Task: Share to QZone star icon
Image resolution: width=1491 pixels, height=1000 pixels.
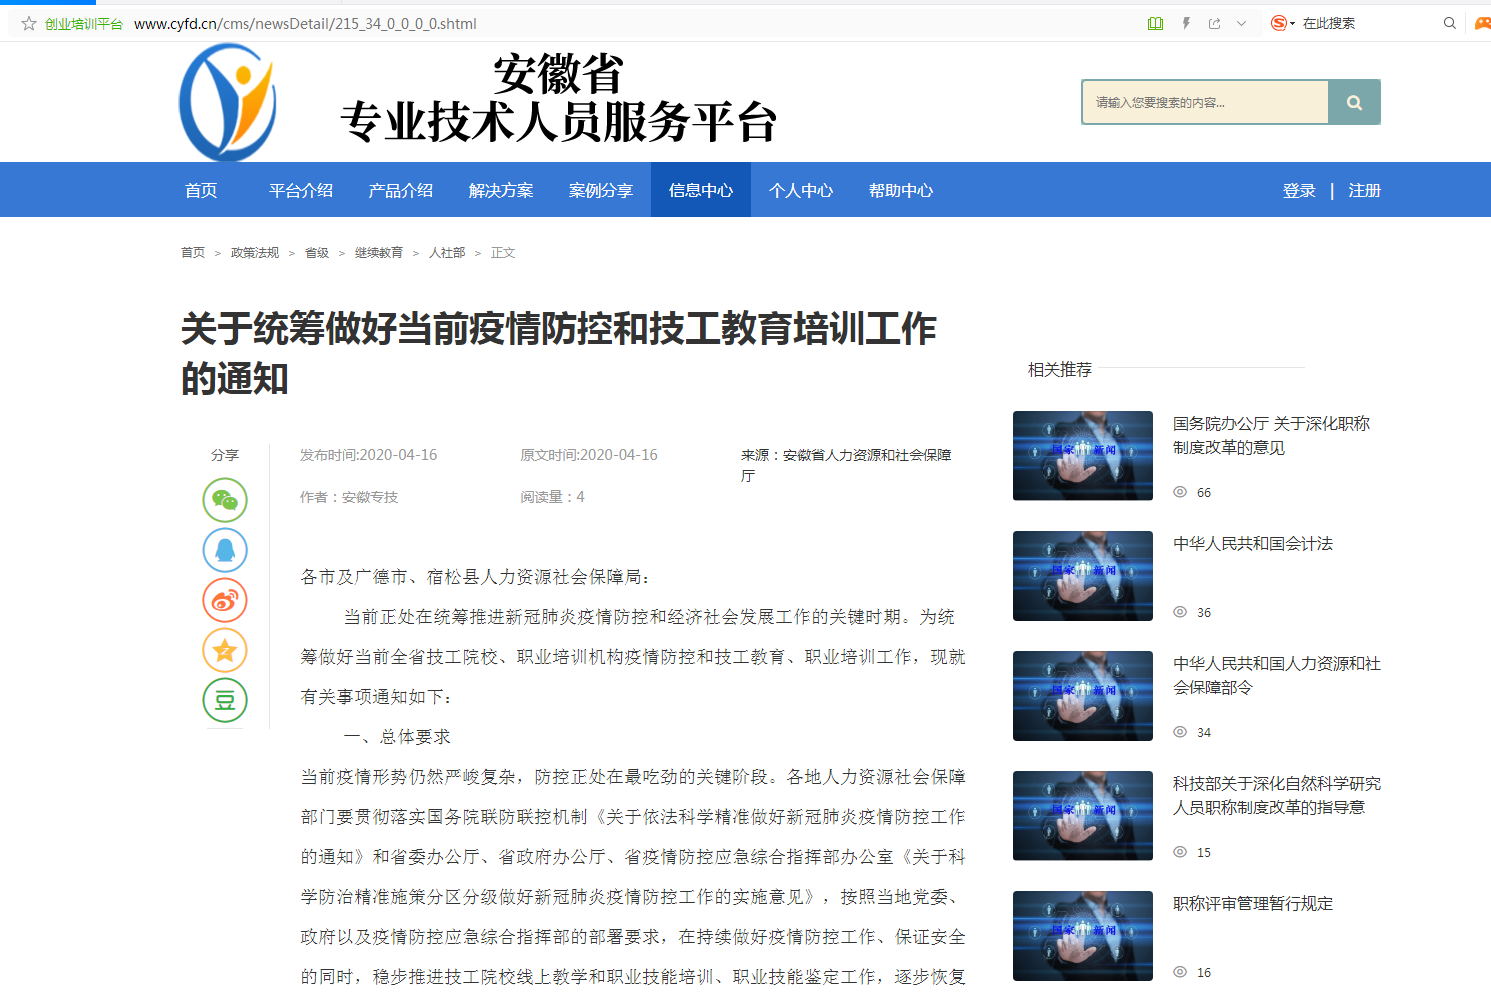Action: tap(225, 650)
